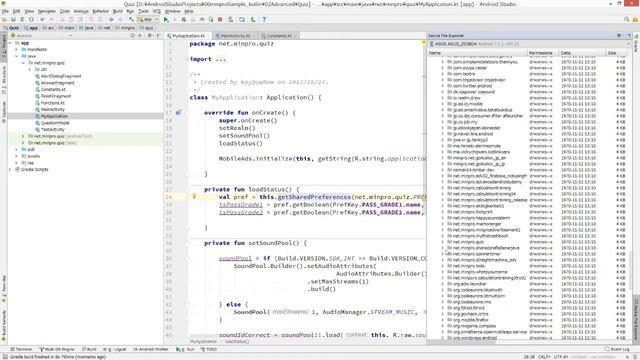Open the Build tool window button
The width and height of the screenshot is (640, 360).
pyautogui.click(x=89, y=349)
